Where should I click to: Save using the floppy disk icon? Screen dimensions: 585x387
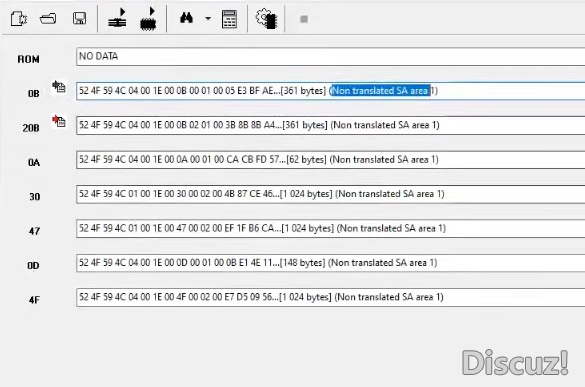tap(79, 18)
